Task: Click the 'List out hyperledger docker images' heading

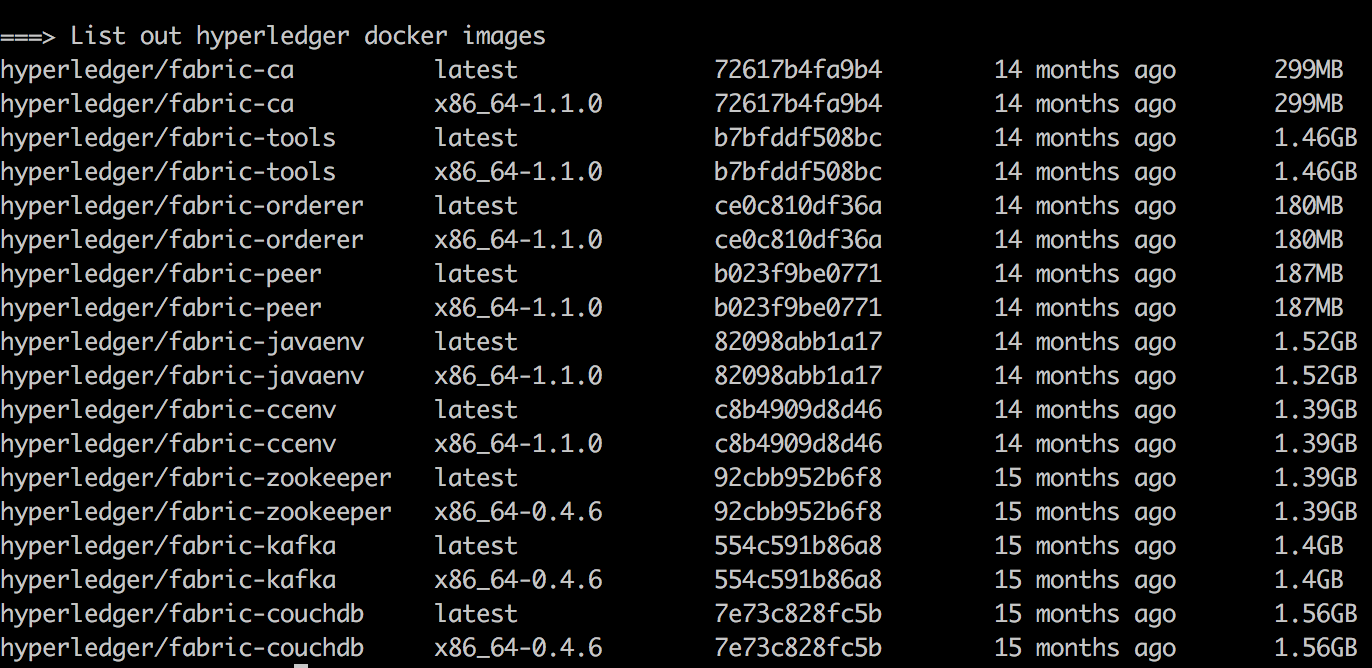Action: (x=308, y=37)
